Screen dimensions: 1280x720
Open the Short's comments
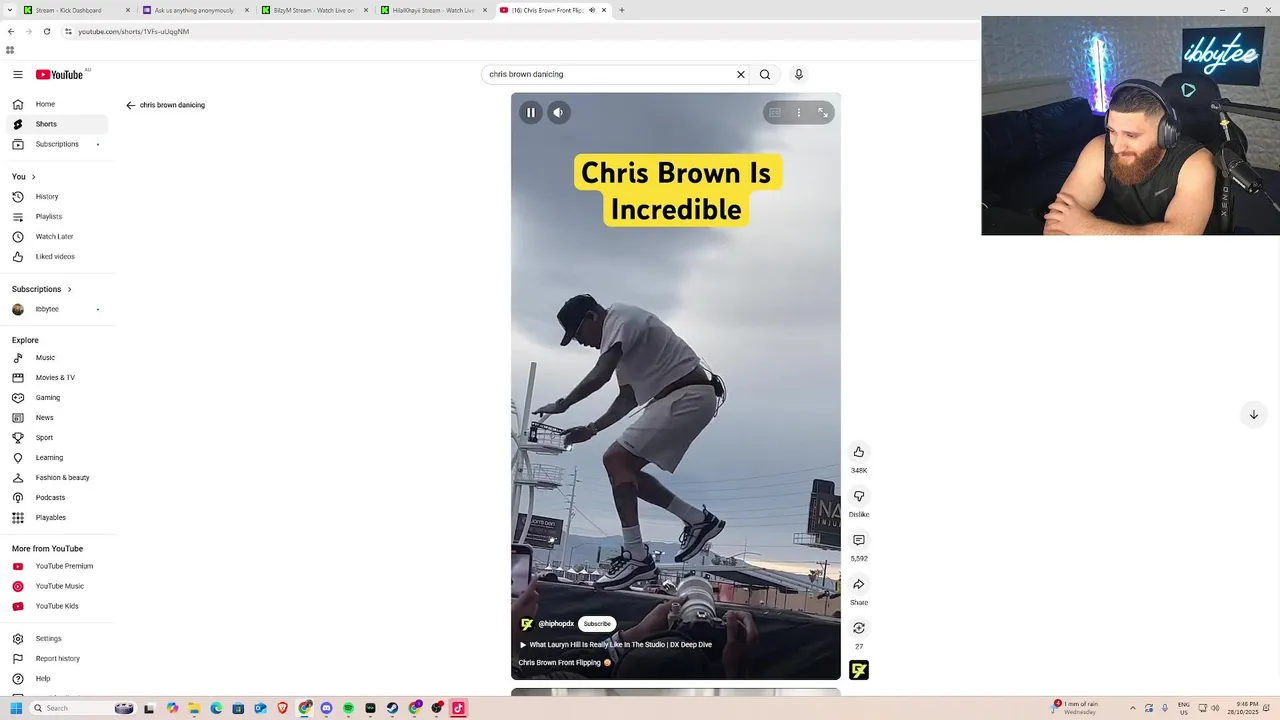859,540
